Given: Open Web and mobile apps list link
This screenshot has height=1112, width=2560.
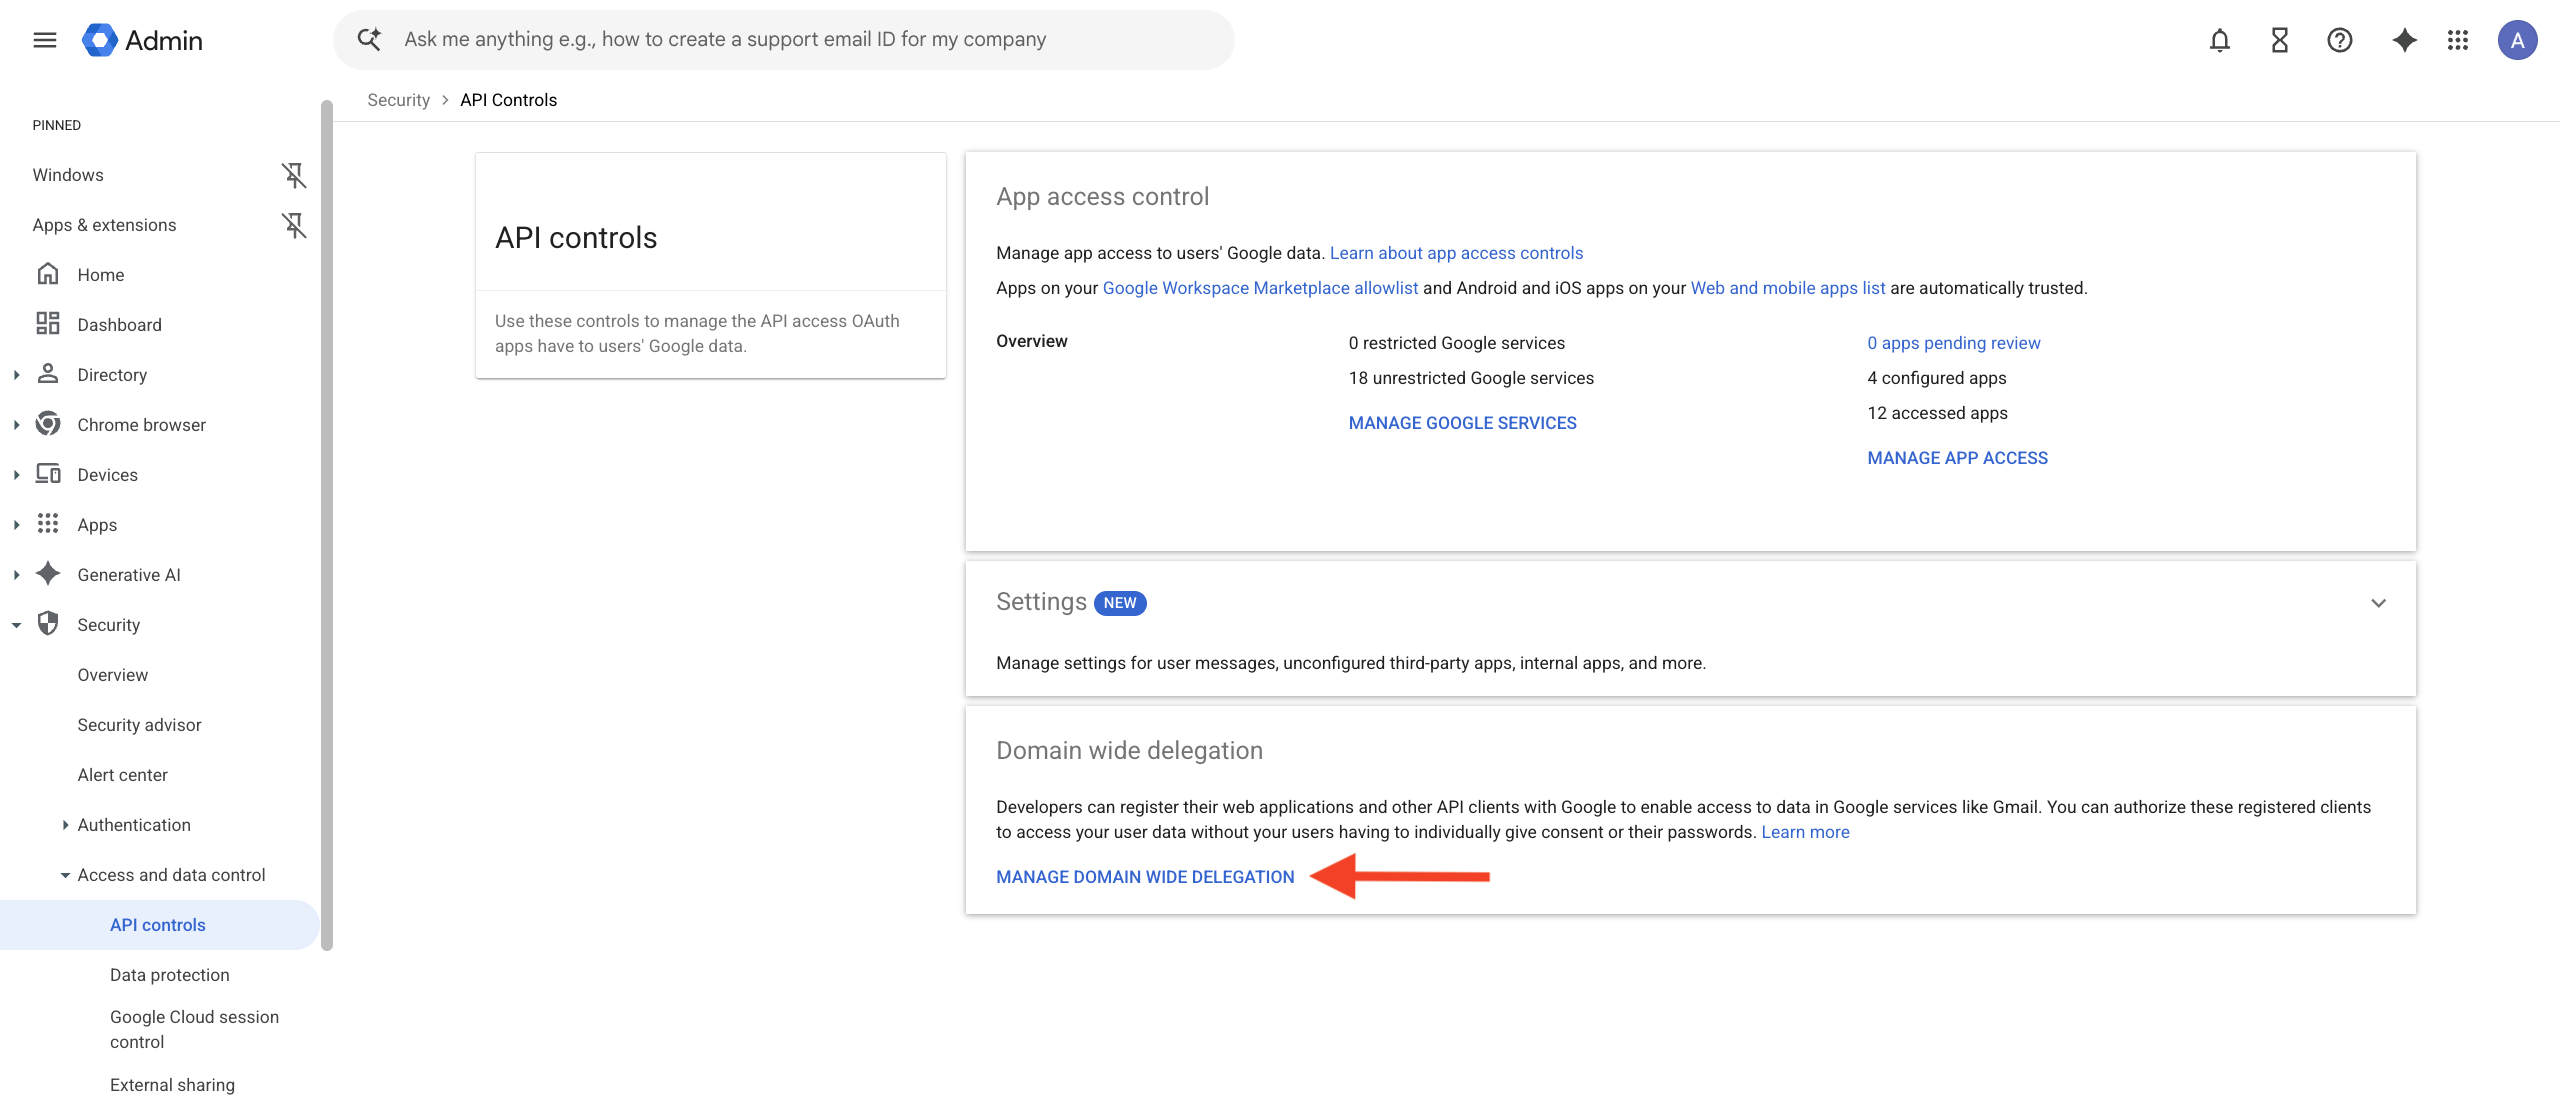Looking at the screenshot, I should pyautogui.click(x=1788, y=288).
